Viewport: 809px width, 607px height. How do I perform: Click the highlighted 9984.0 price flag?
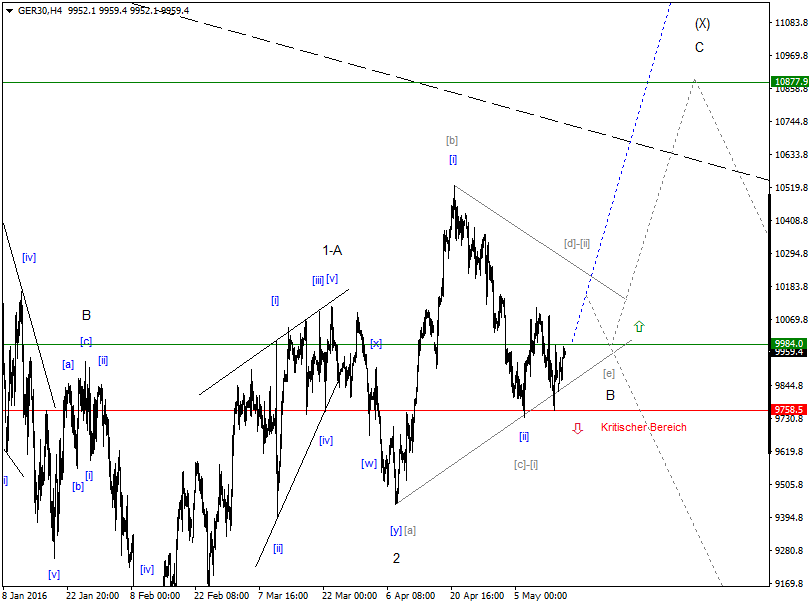(789, 342)
